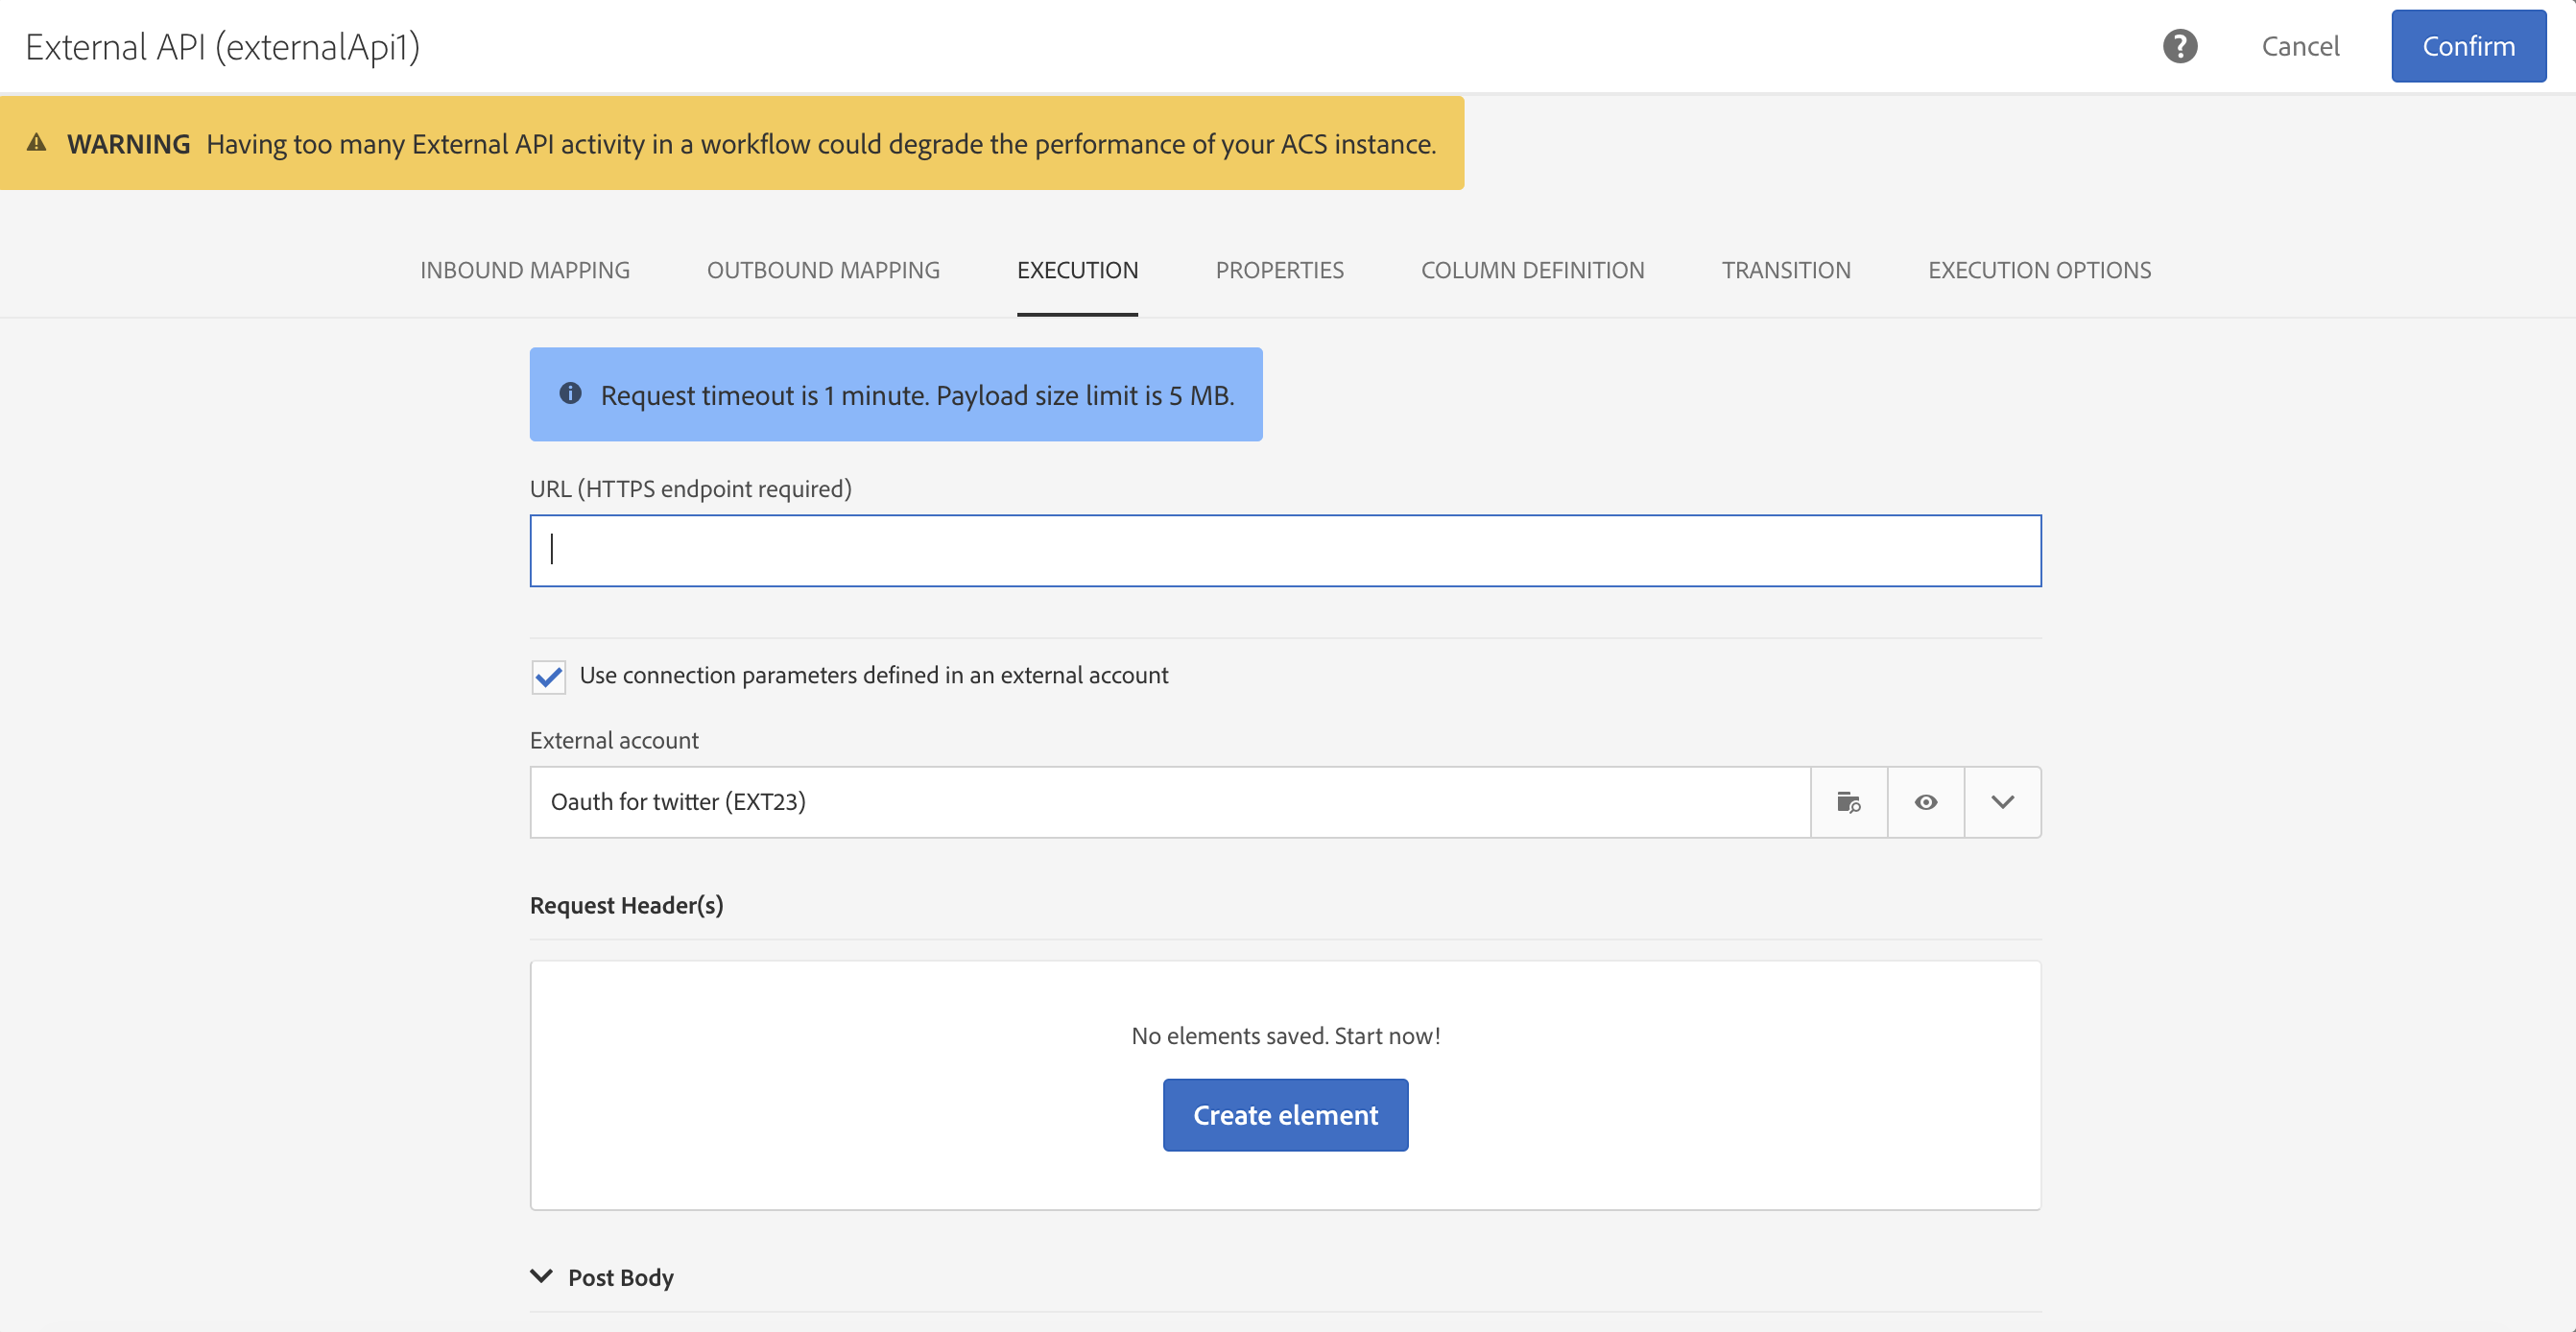
Task: Expand the Post Body section chevron
Action: point(541,1276)
